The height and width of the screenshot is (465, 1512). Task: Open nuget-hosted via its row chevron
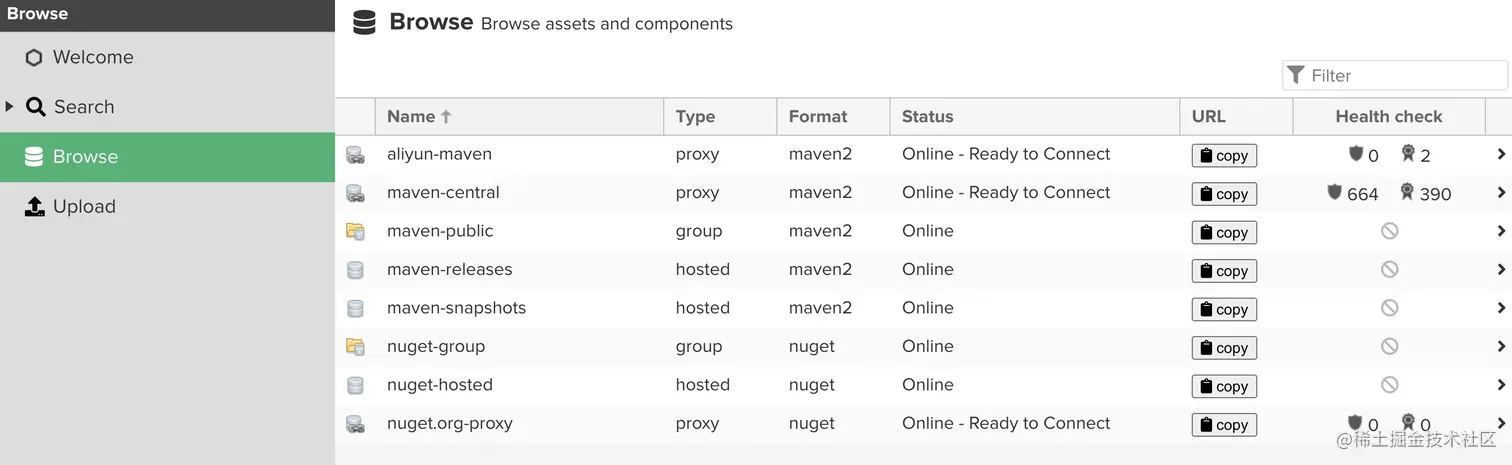1501,385
